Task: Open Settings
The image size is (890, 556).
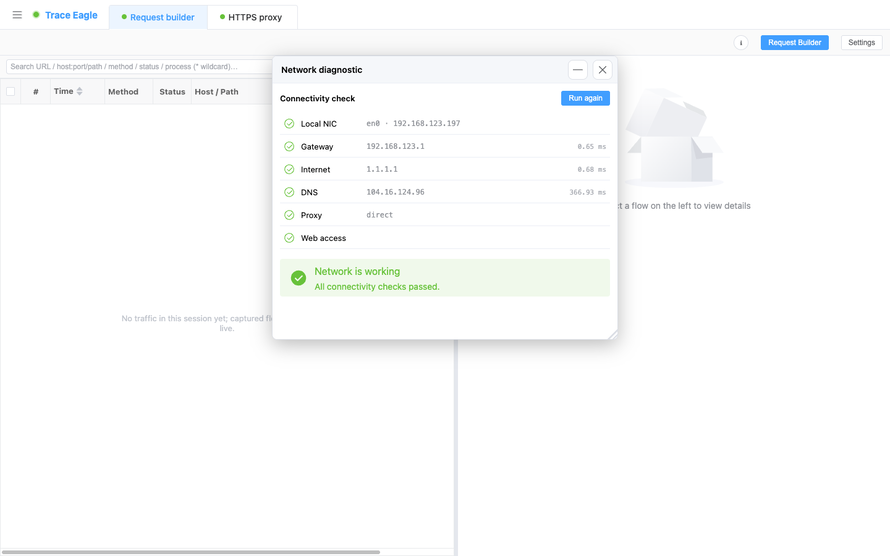Action: 862,43
